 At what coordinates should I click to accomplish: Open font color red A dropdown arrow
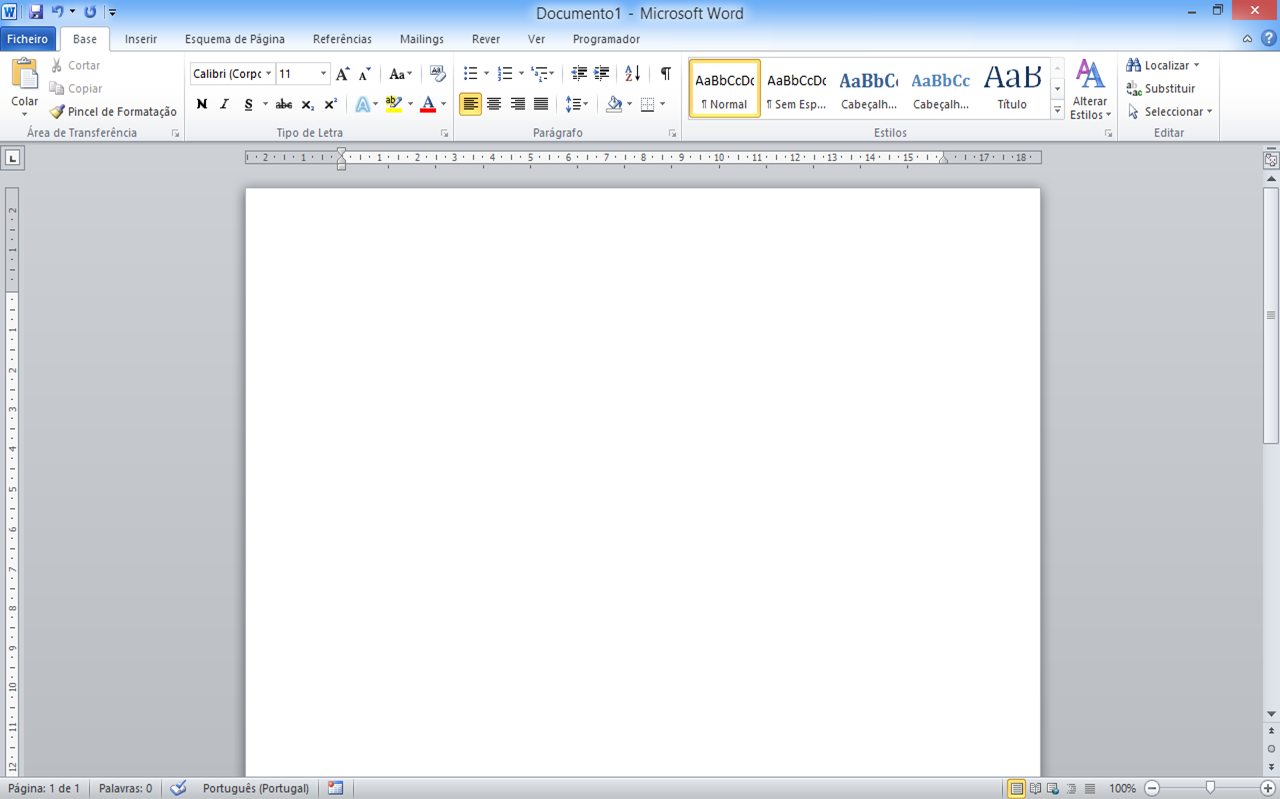click(443, 104)
